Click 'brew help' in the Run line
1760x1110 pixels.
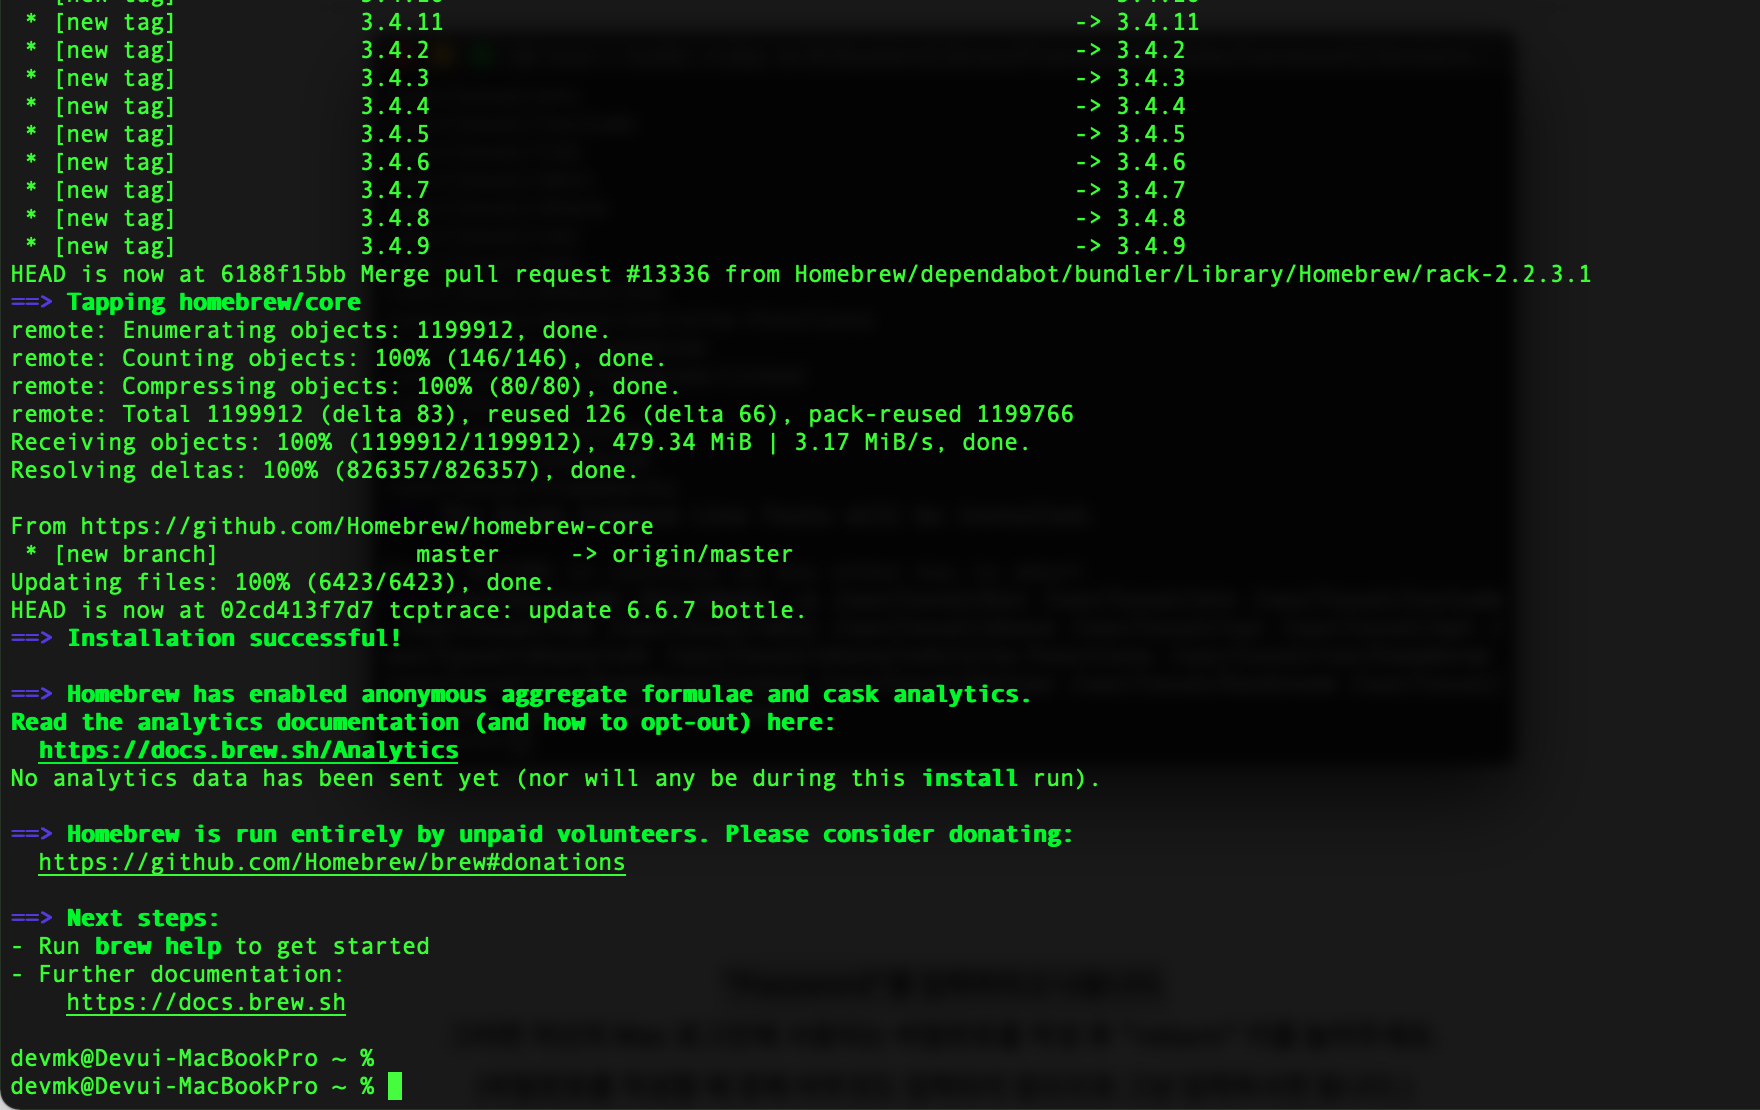click(x=158, y=946)
